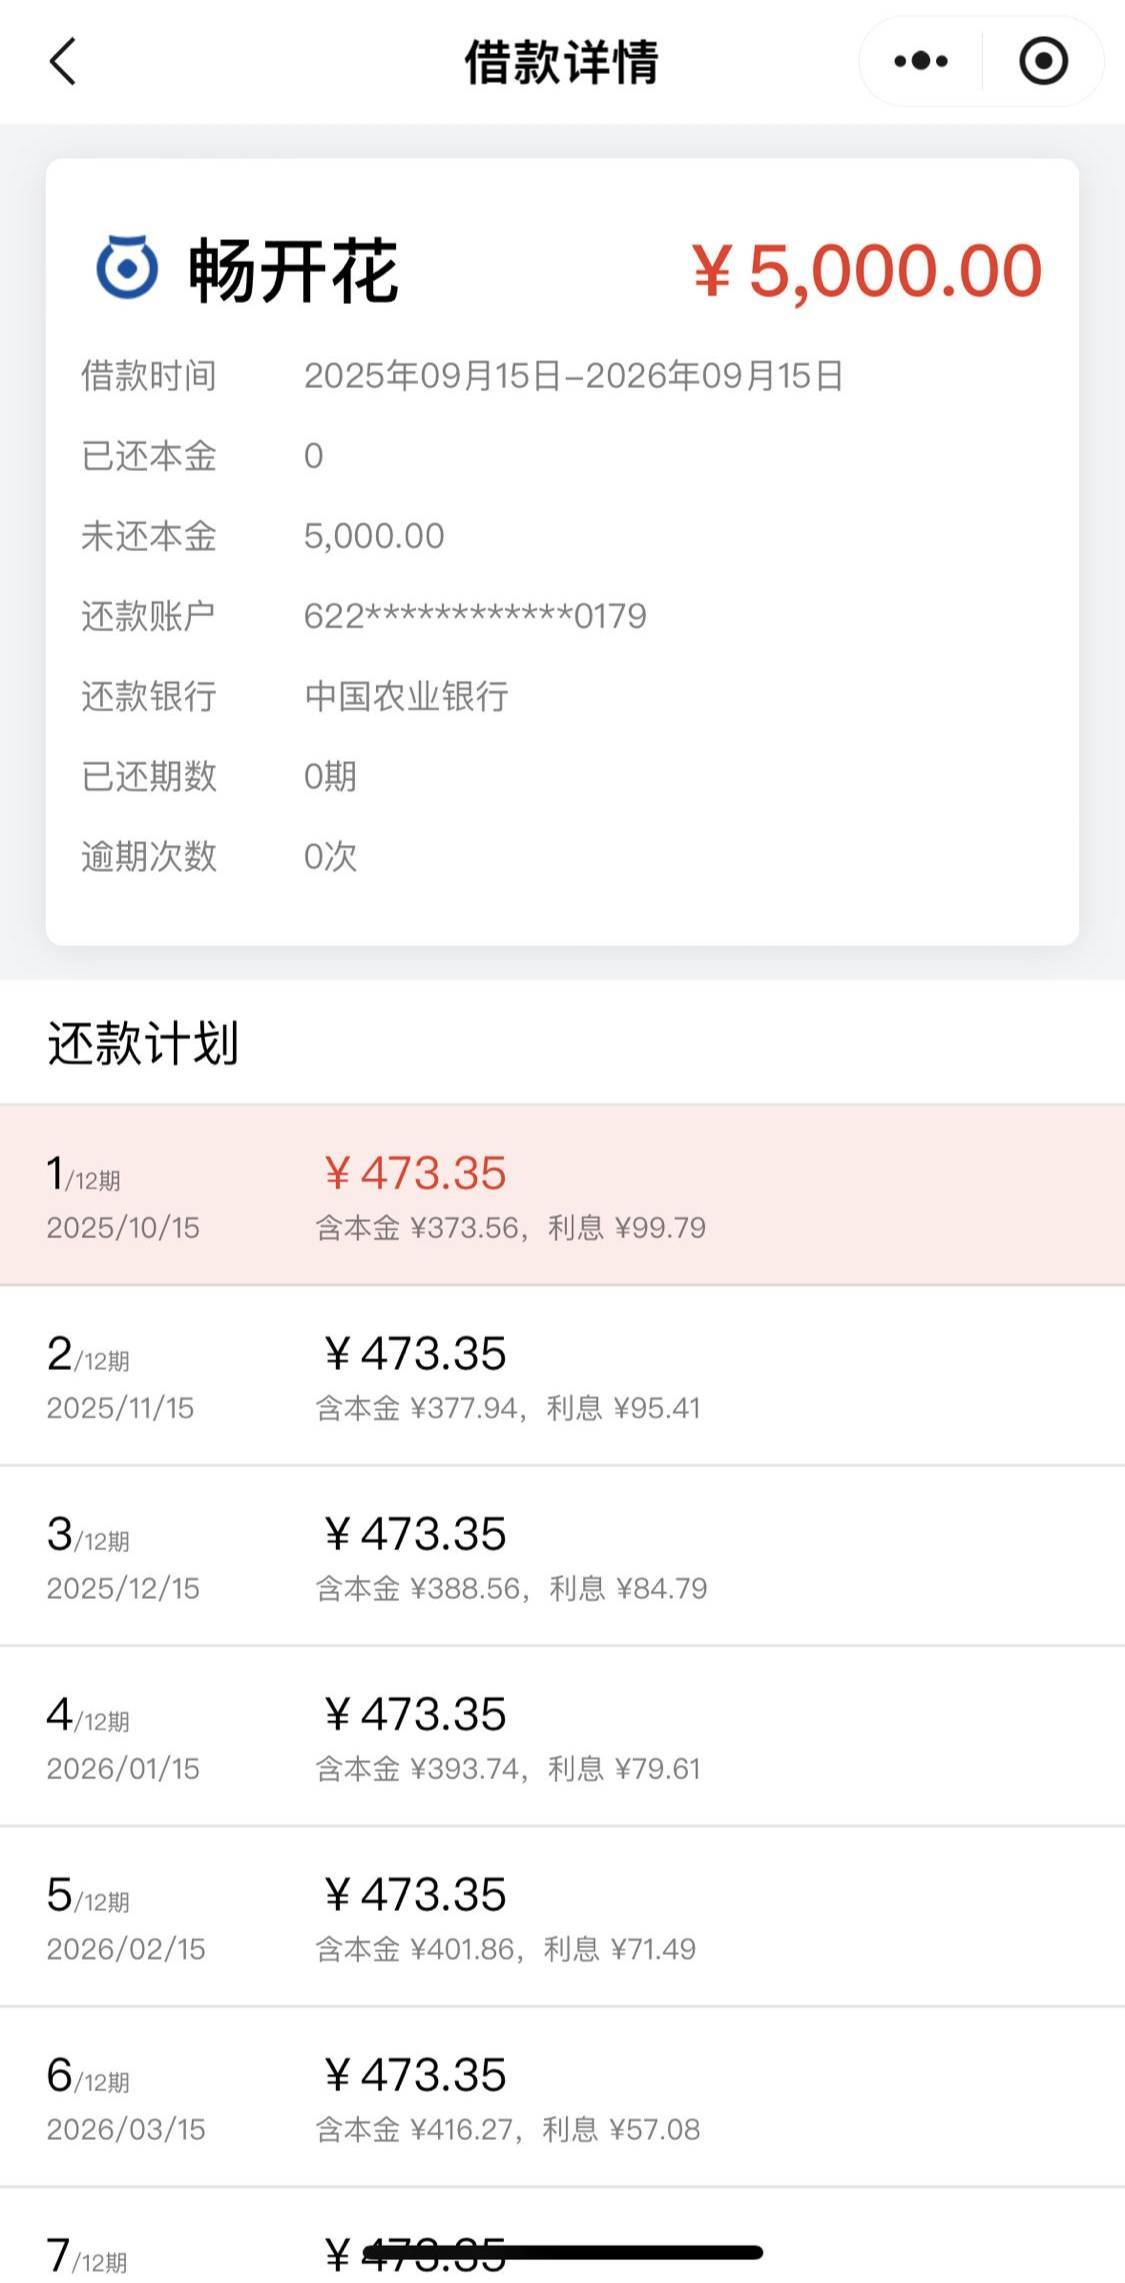Select installment 2 due 2025/11/15
The width and height of the screenshot is (1125, 2283).
point(562,1376)
